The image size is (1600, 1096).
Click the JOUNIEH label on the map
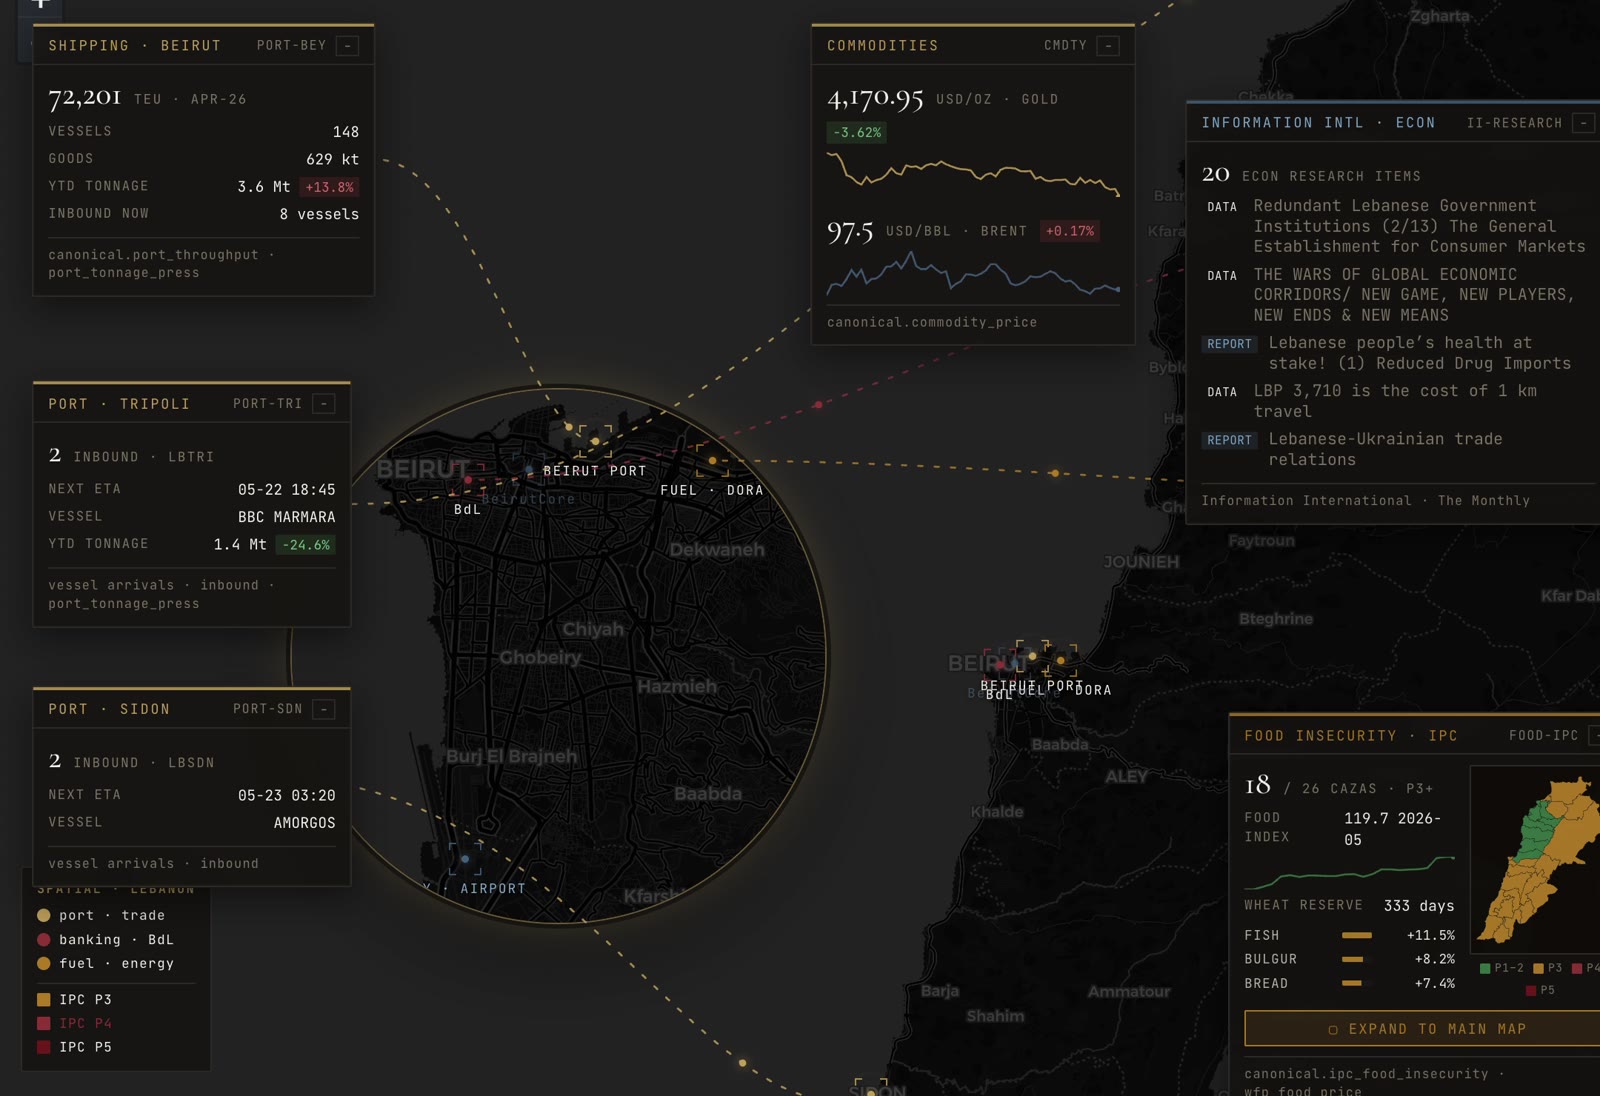[1141, 562]
